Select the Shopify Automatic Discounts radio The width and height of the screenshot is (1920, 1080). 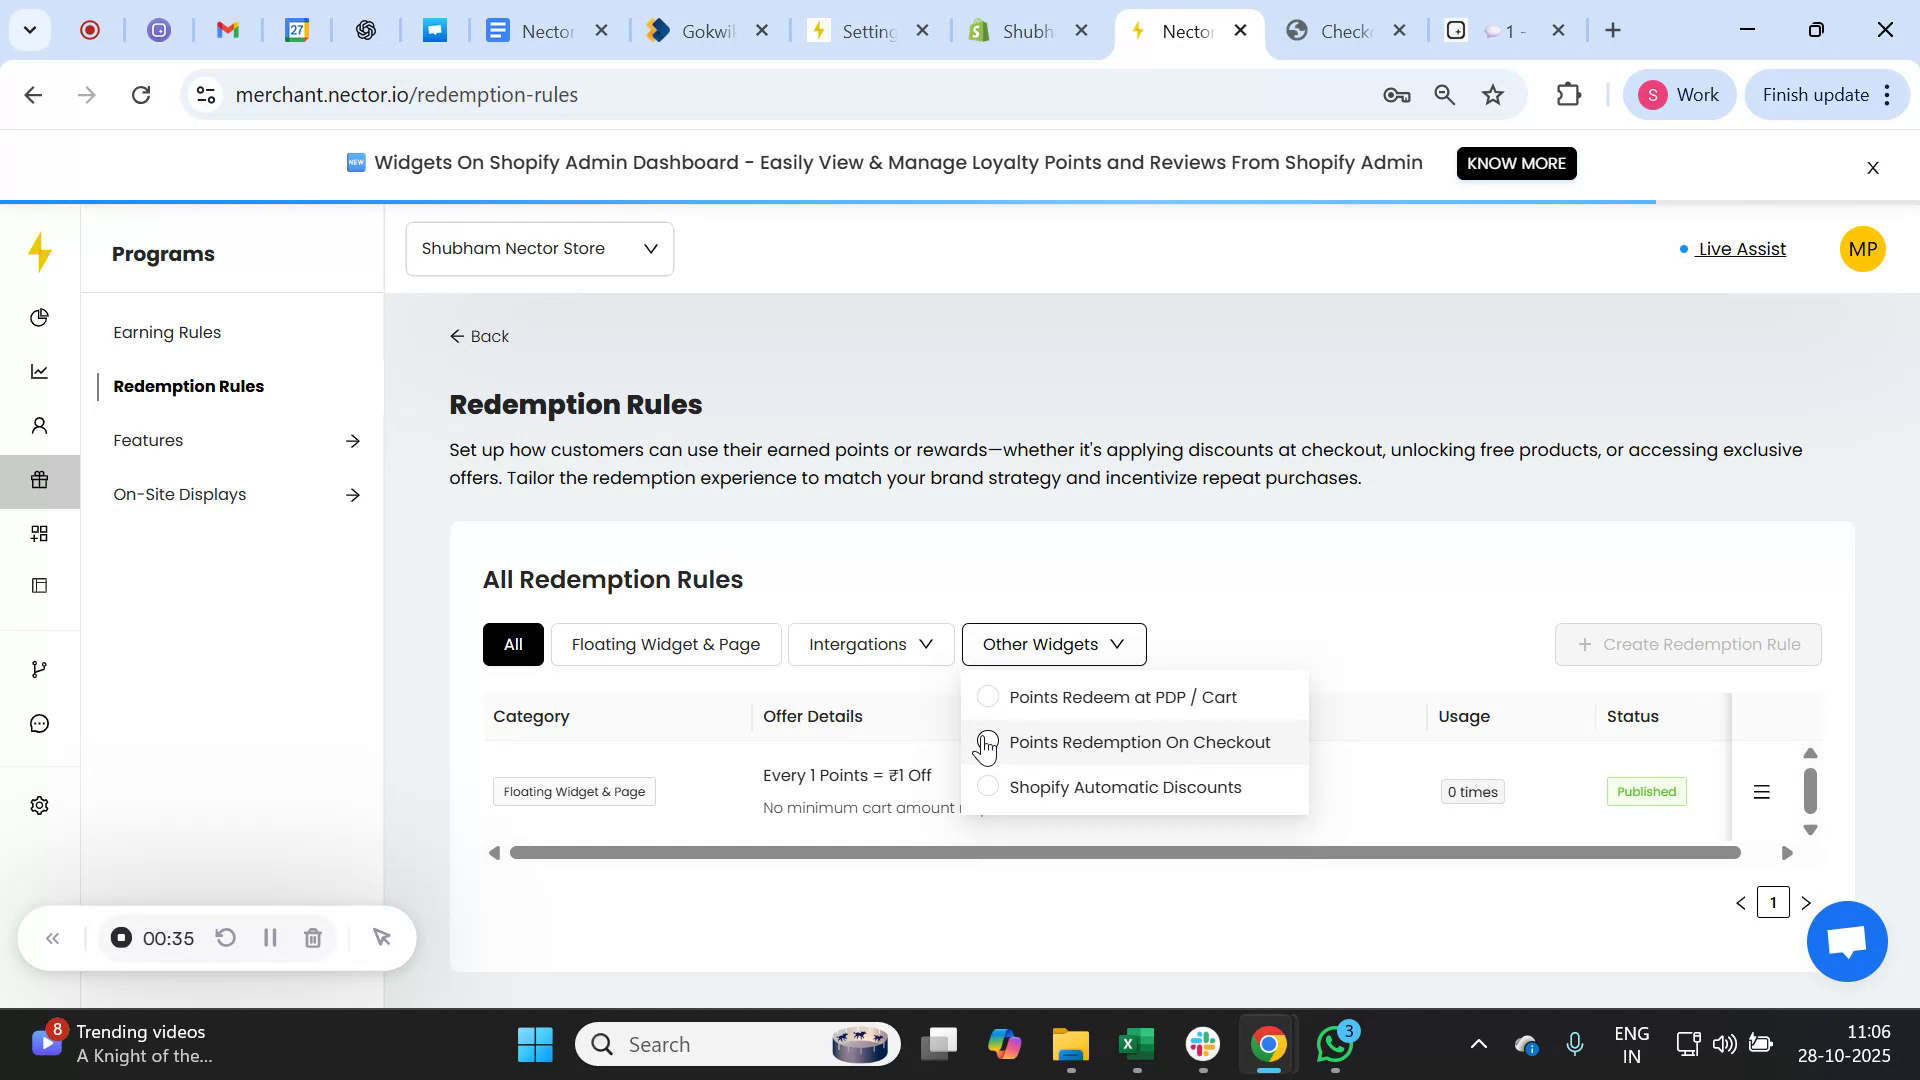[988, 787]
